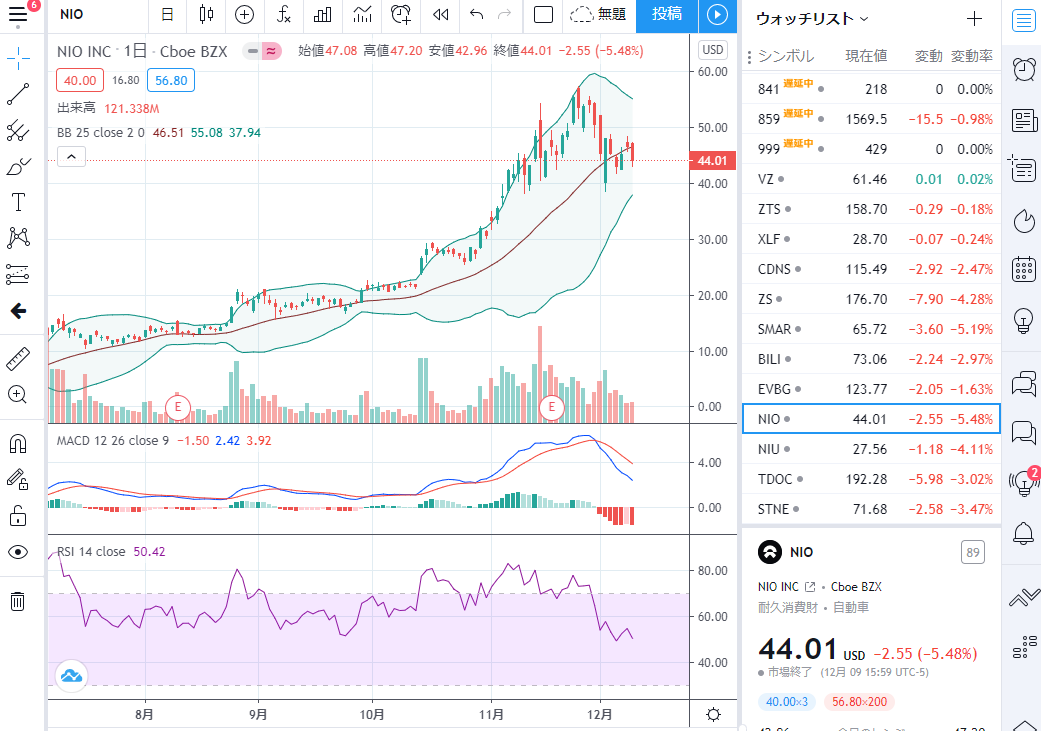Activate the zoom in tool
This screenshot has height=731, width=1041.
pyautogui.click(x=18, y=394)
